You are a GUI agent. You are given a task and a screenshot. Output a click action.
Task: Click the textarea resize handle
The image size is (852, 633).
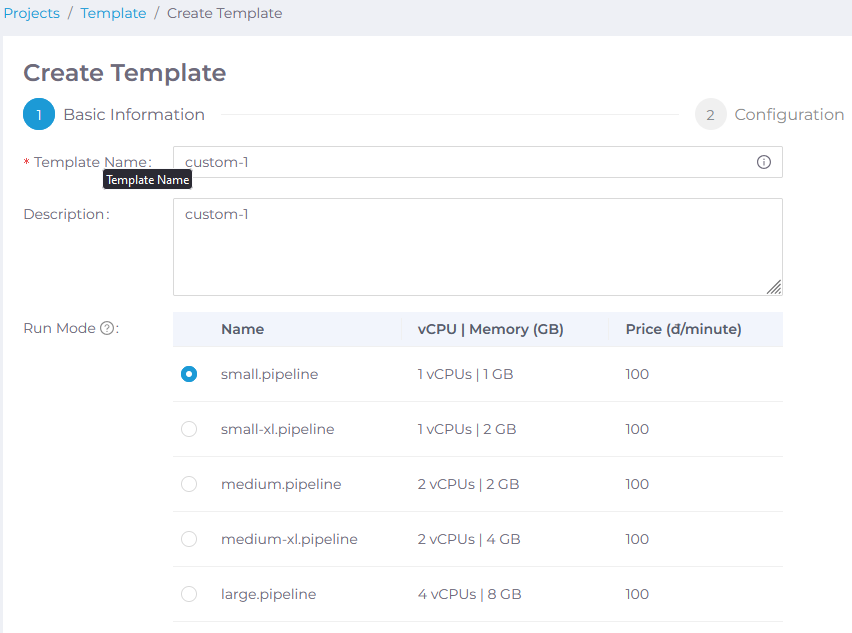tap(775, 288)
